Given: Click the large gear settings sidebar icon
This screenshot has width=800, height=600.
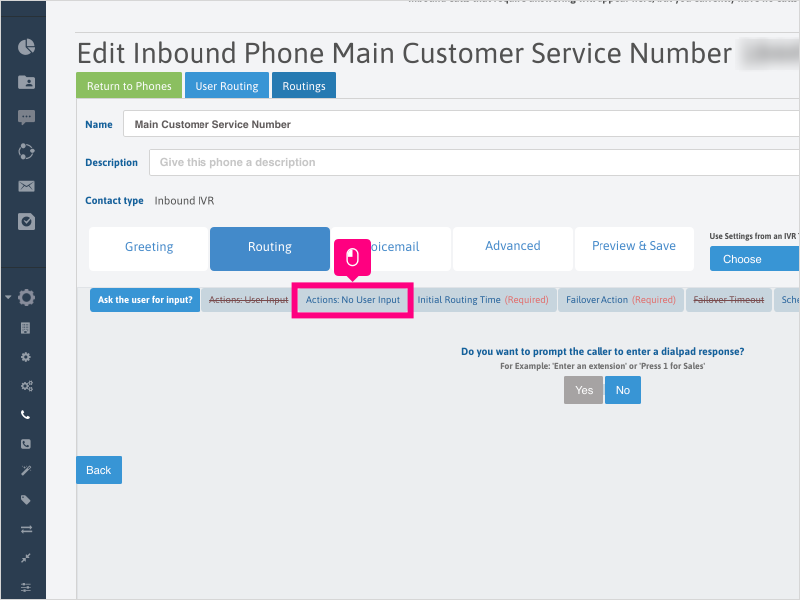Looking at the screenshot, I should pos(27,297).
